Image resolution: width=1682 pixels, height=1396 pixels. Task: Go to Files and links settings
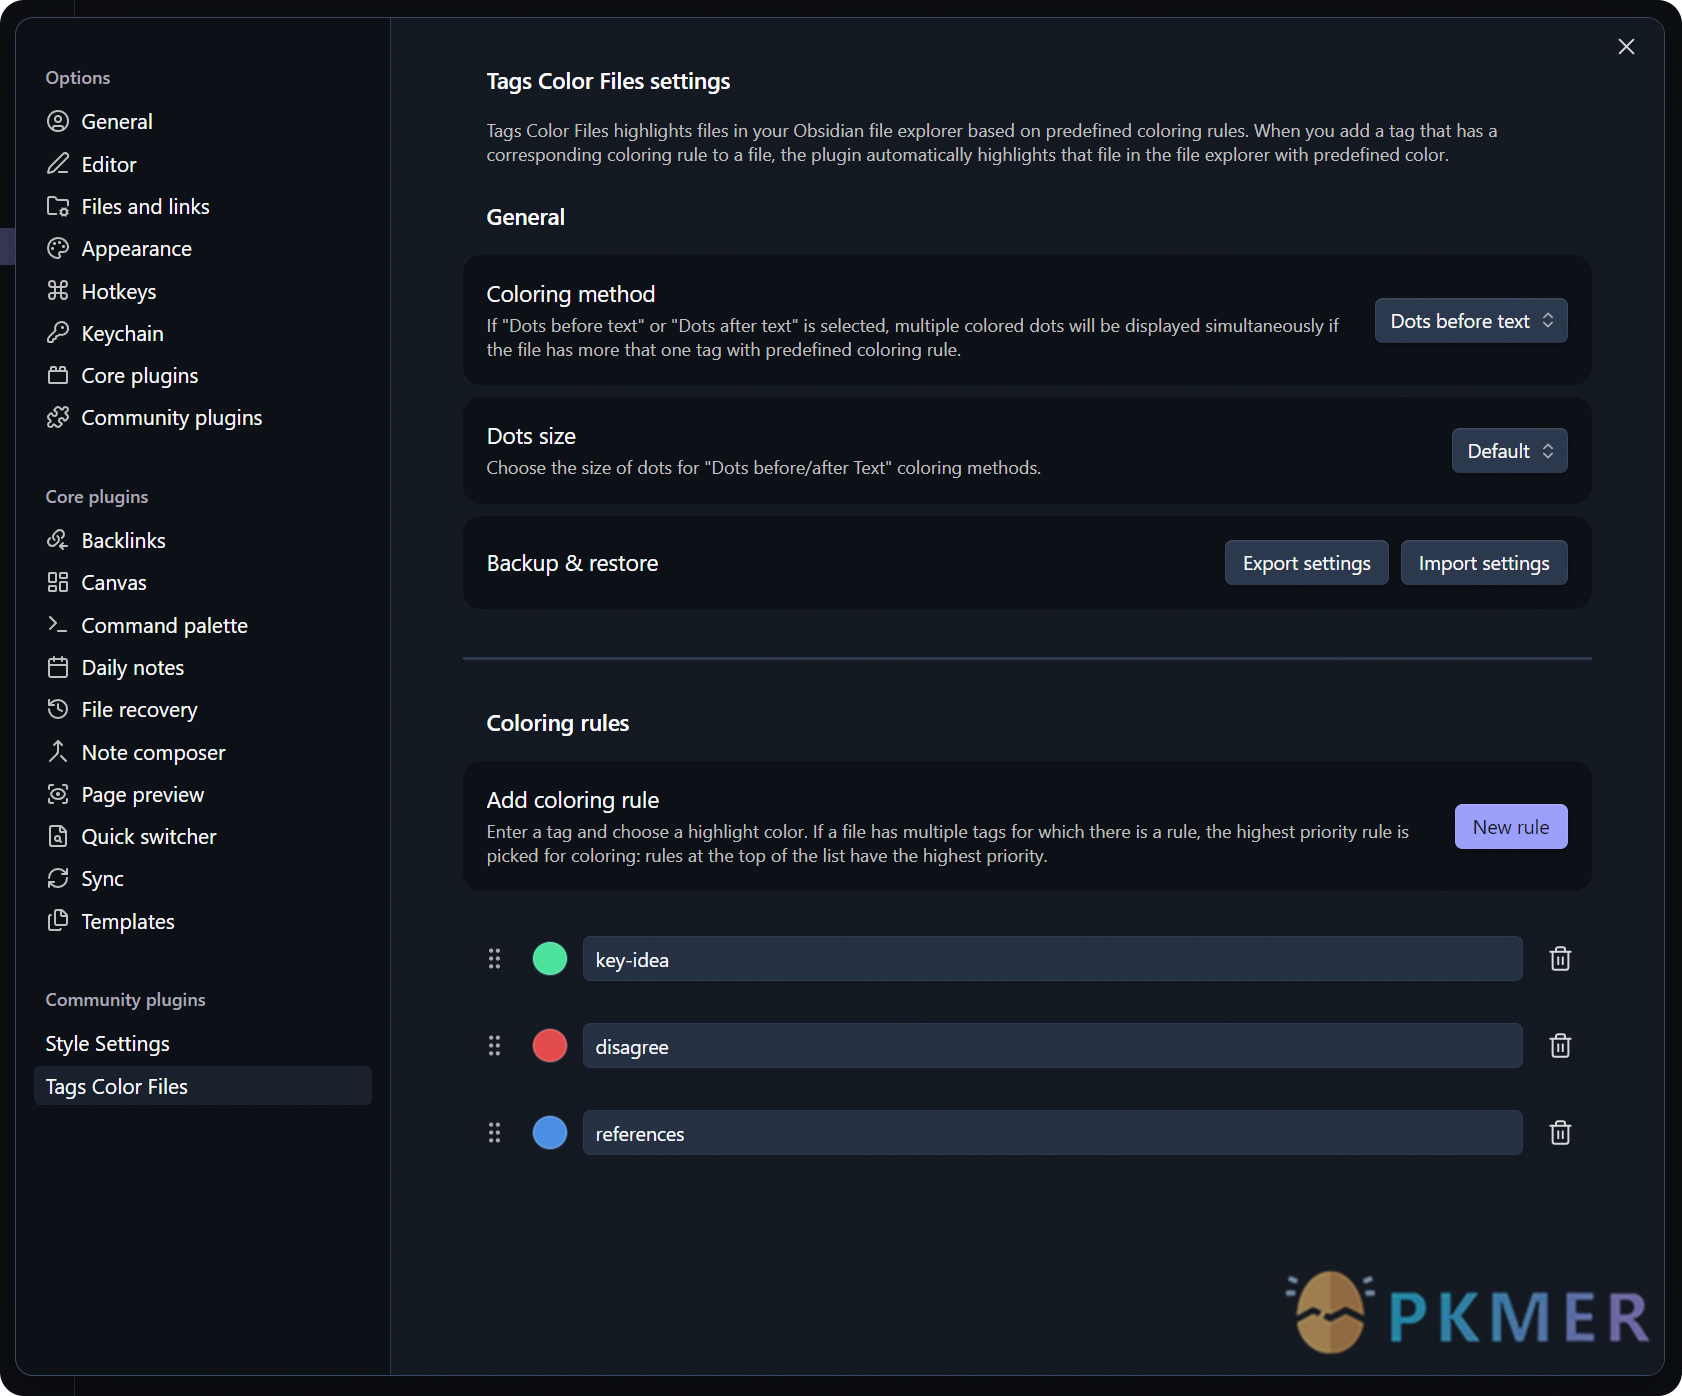point(203,206)
